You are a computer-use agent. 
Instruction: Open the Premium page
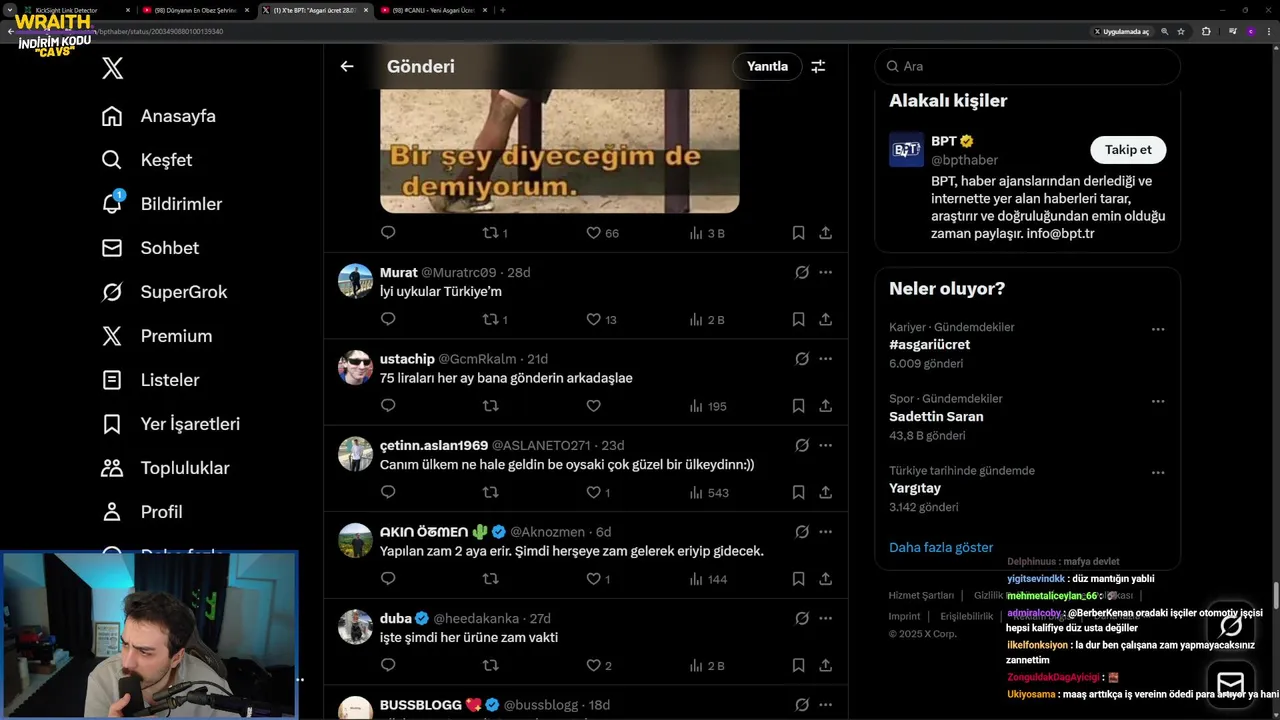click(x=157, y=336)
